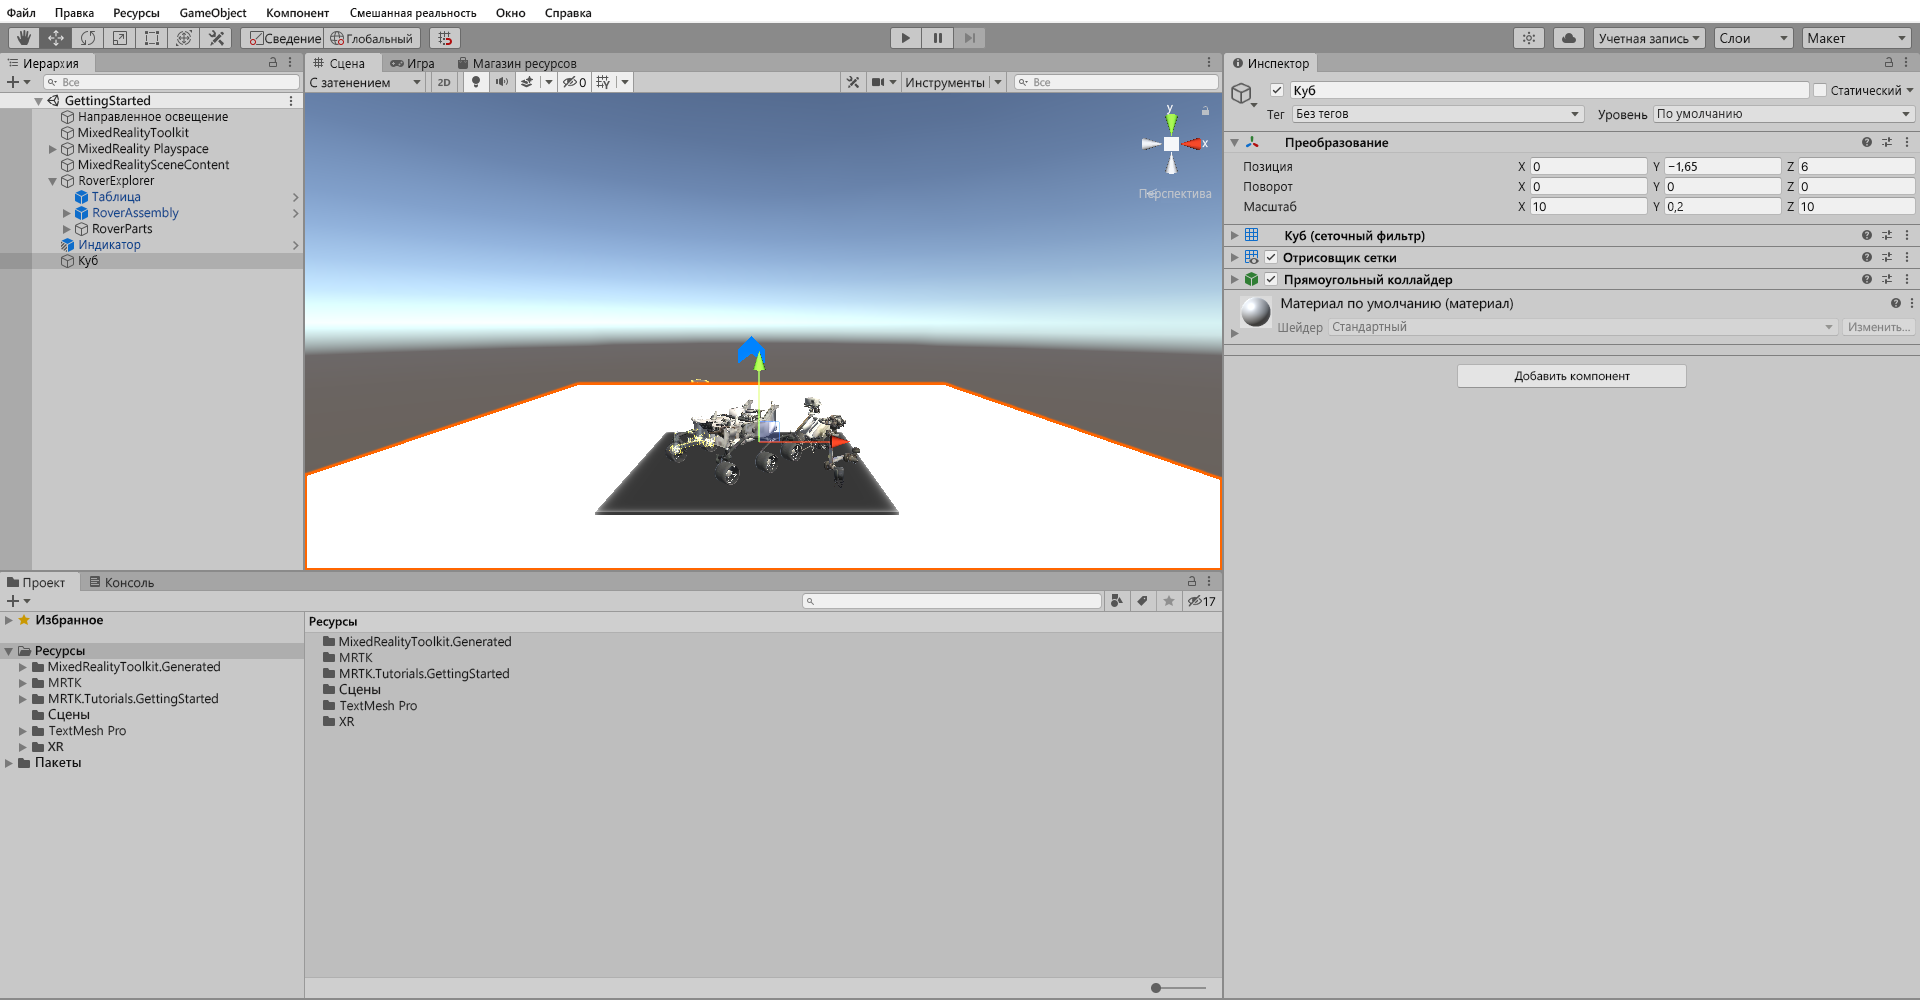Open Collab lighting sun icon
This screenshot has width=1920, height=1000.
tap(1529, 38)
